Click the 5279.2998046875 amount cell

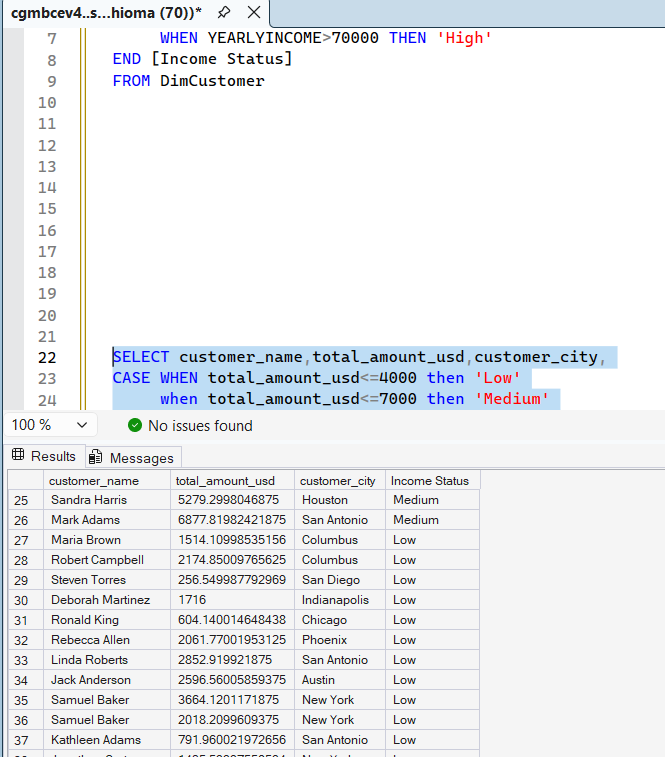click(232, 500)
